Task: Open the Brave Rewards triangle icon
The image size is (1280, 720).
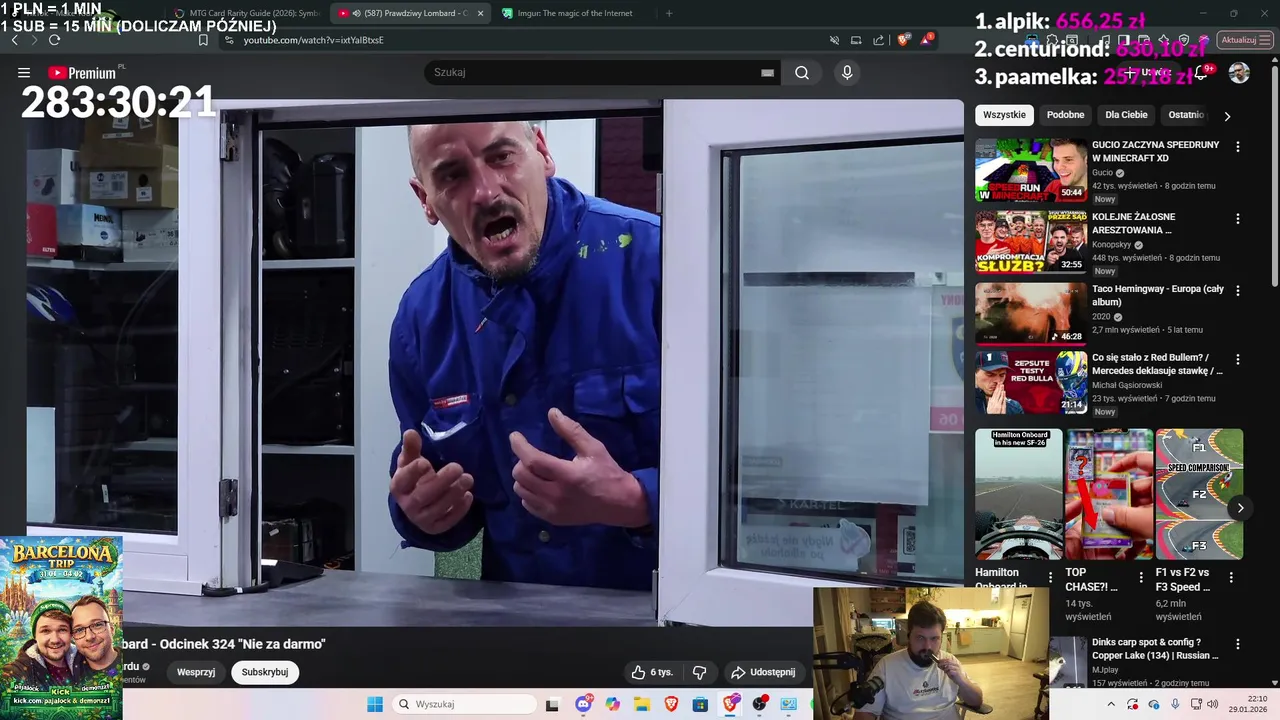Action: point(926,40)
